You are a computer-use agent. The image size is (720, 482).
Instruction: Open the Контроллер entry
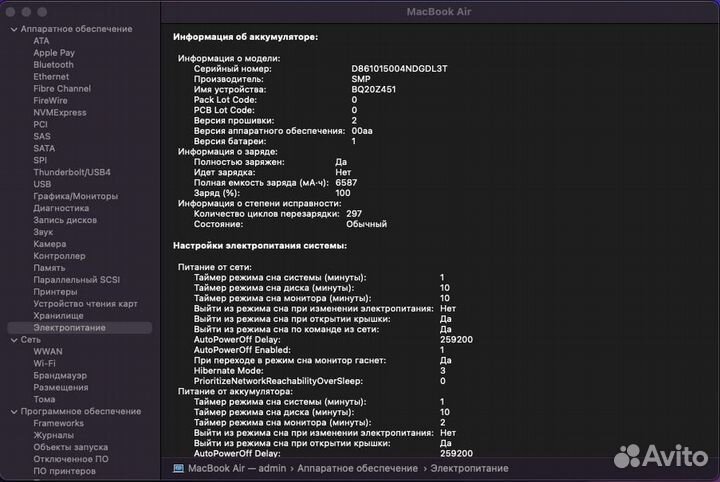point(59,256)
